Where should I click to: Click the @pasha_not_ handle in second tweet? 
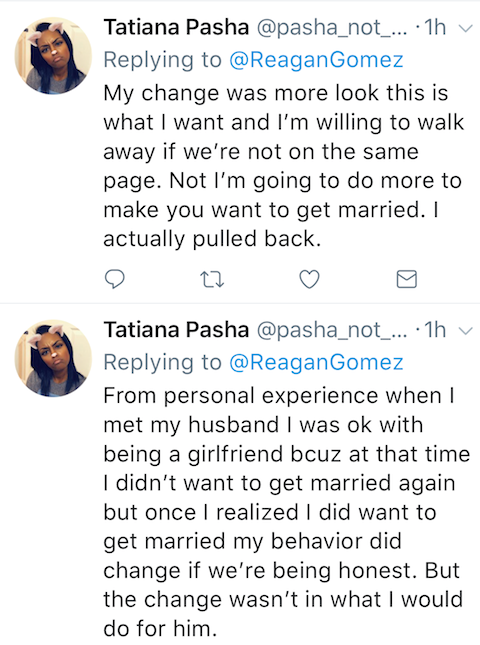pyautogui.click(x=332, y=331)
